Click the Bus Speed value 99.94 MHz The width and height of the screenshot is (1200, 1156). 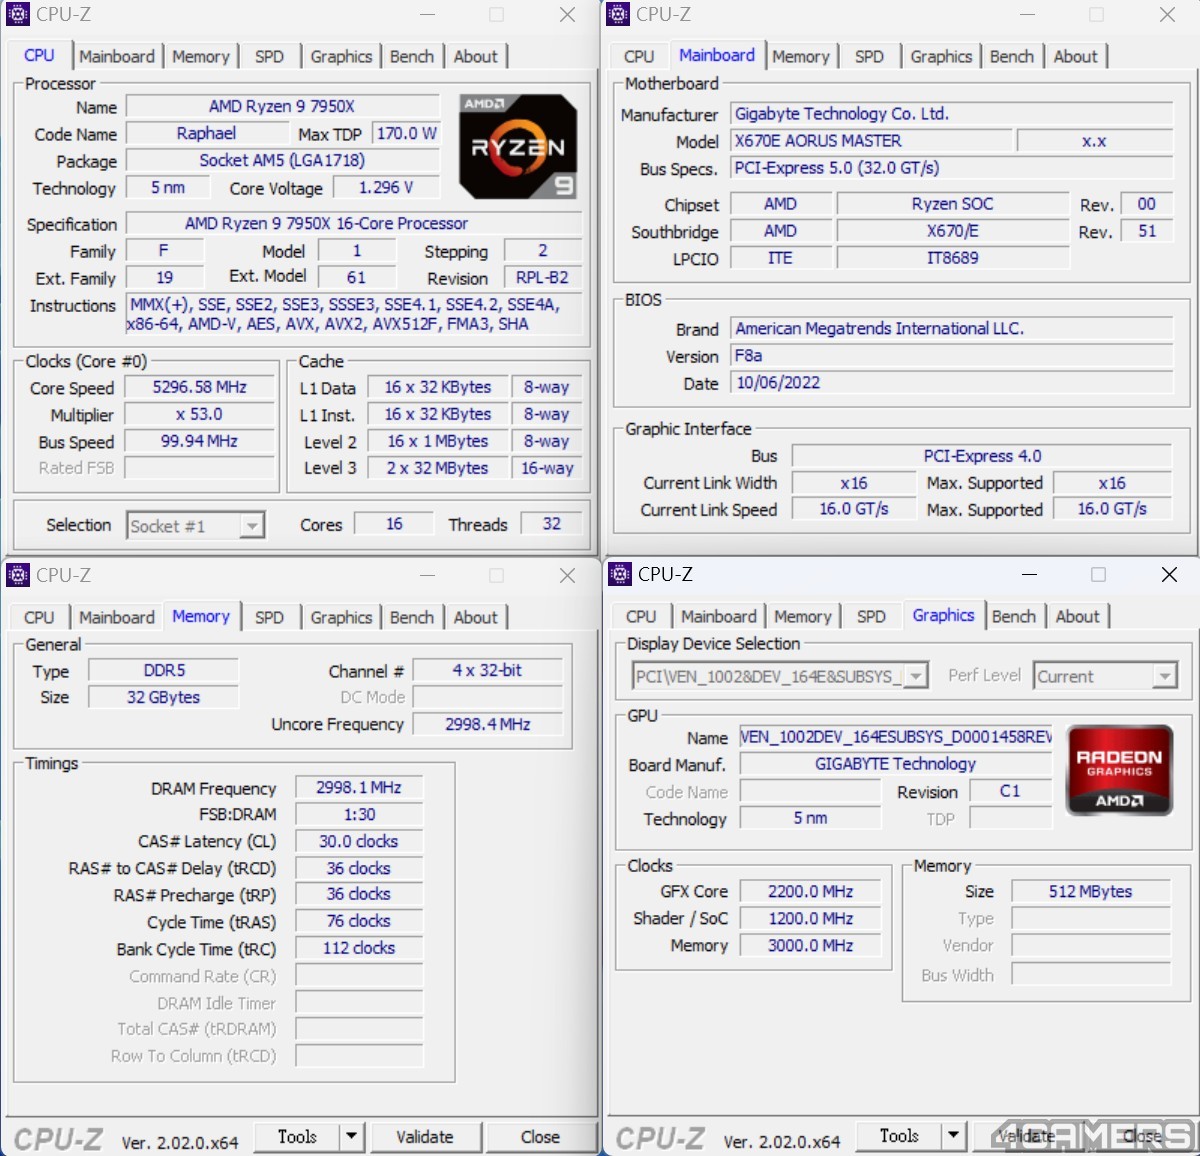(x=200, y=441)
